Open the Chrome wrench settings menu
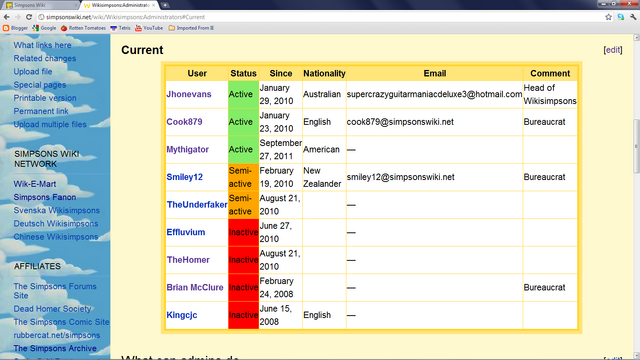Image resolution: width=640 pixels, height=360 pixels. point(633,17)
